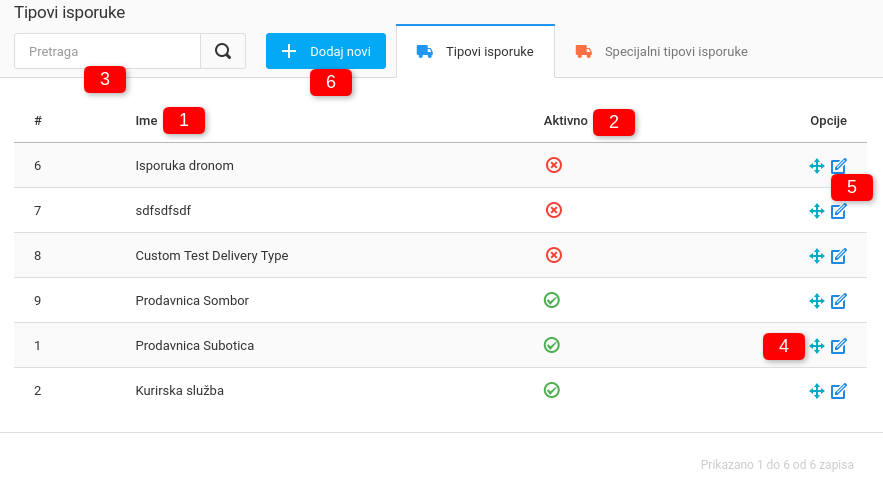Click edit icon for Custom Test Delivery Type
Image resolution: width=883 pixels, height=485 pixels.
coord(839,256)
